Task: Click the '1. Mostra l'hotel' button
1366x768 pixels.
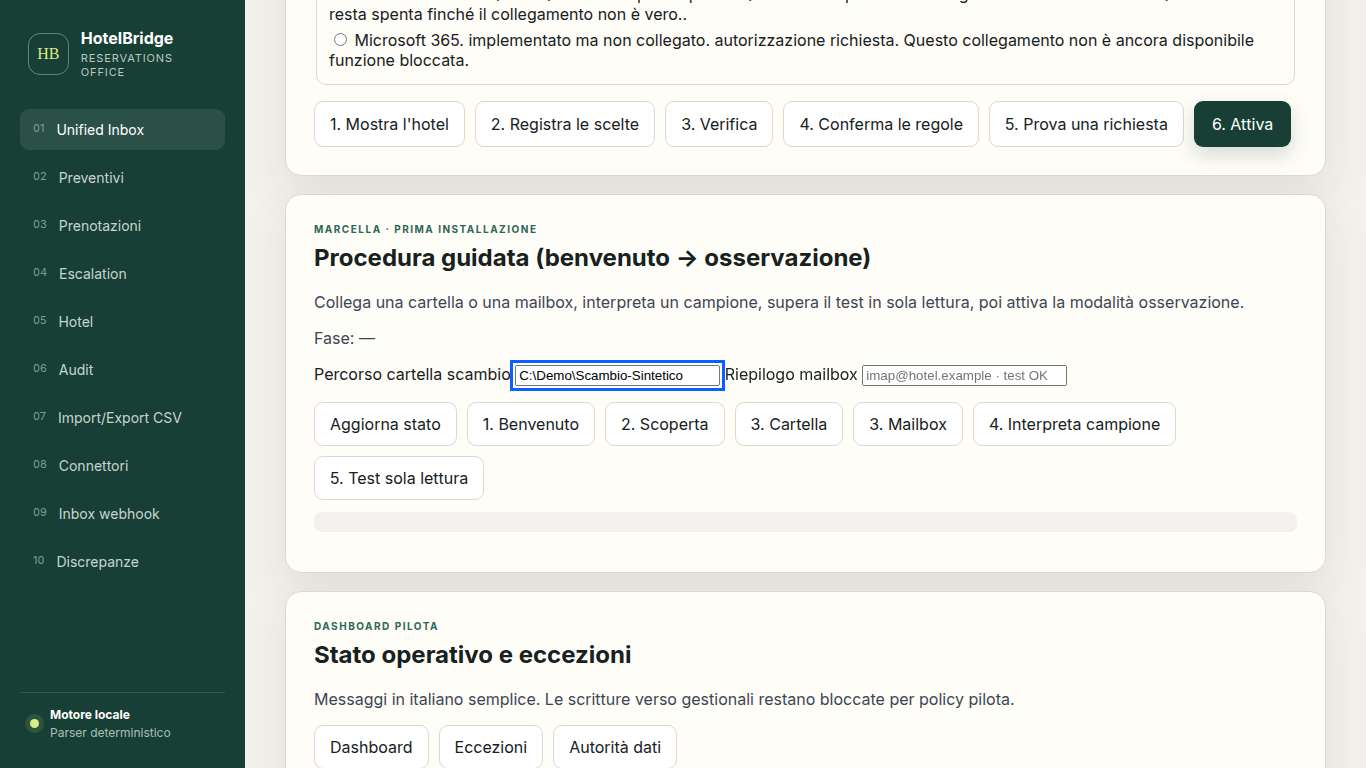Action: [389, 125]
